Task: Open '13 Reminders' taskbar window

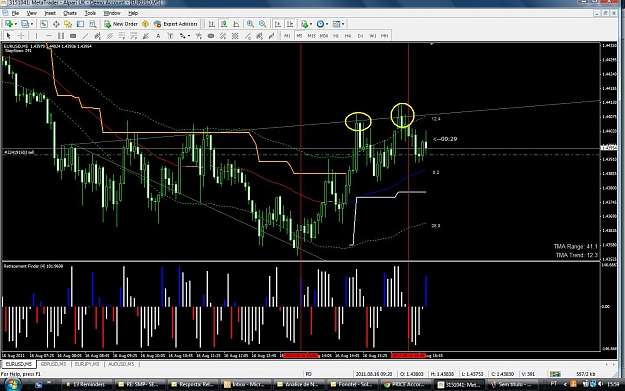Action: 86,385
